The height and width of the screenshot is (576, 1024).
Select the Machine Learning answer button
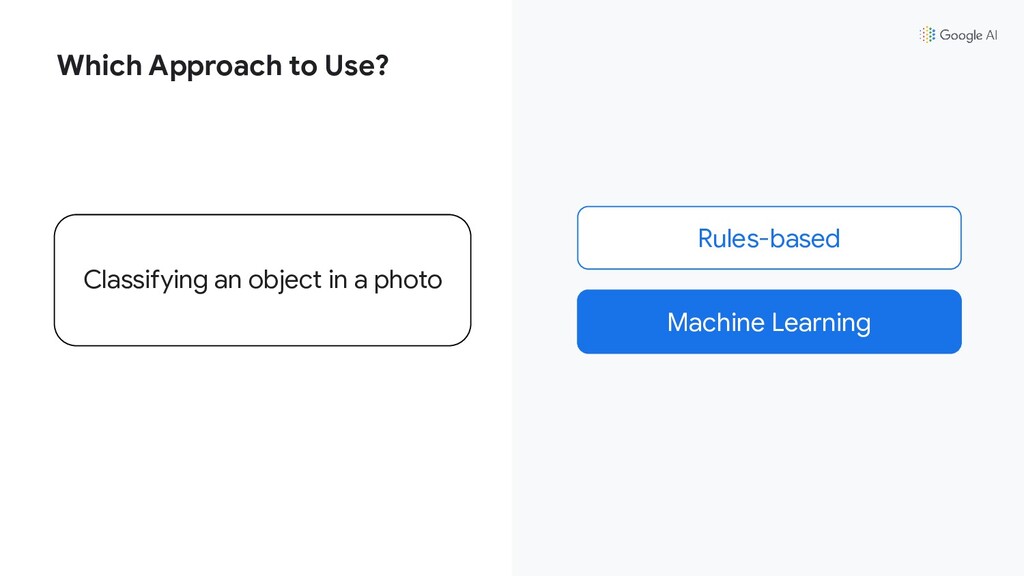point(769,322)
